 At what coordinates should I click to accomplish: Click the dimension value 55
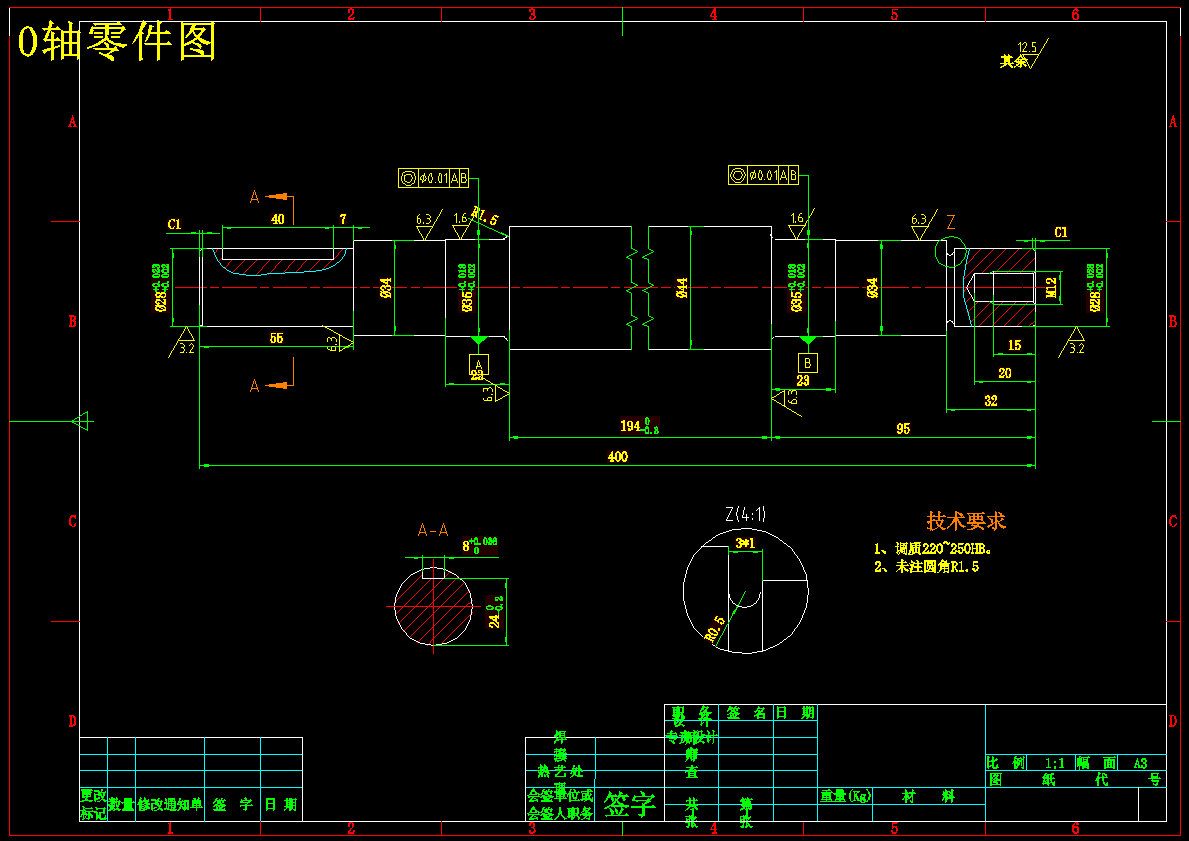click(x=276, y=338)
